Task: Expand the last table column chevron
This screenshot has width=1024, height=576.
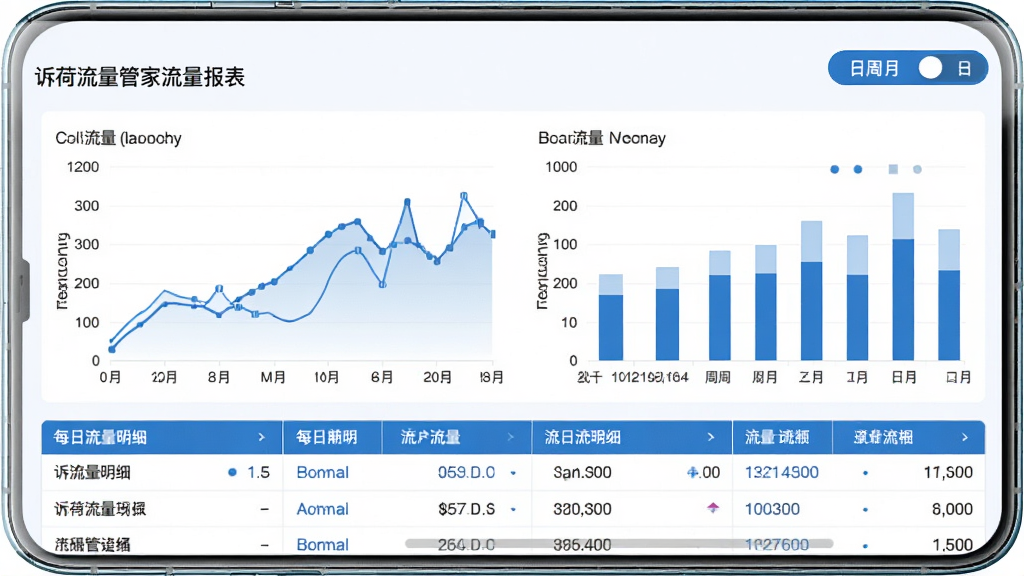Action: [x=965, y=437]
